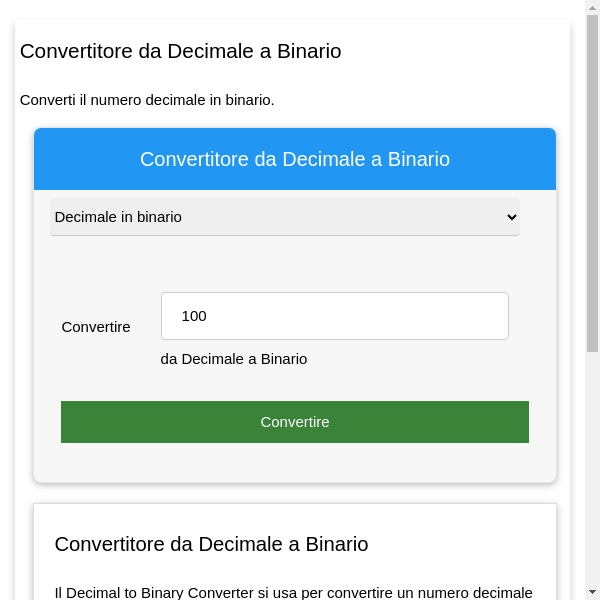Click the top page heading above the subtitle

180,51
